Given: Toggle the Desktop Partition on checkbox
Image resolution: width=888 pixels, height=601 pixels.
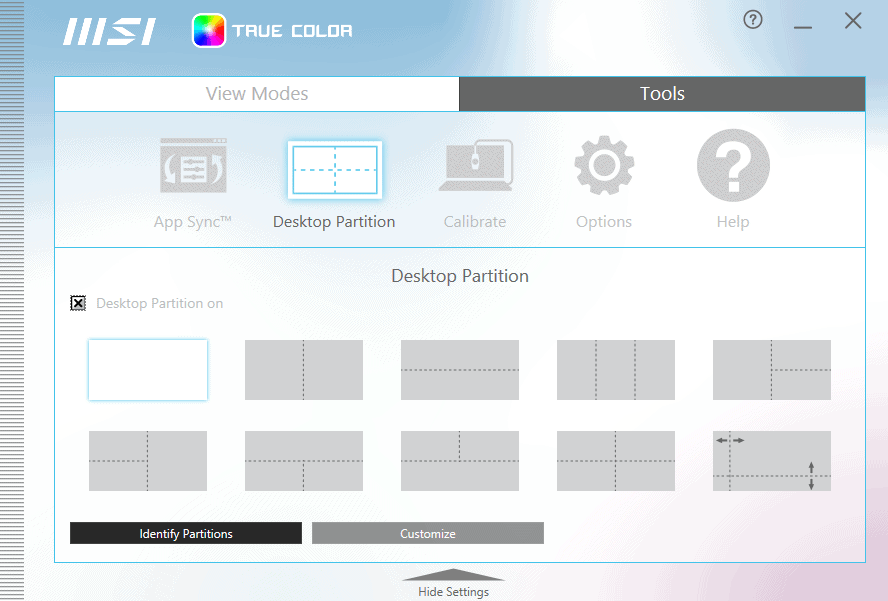Looking at the screenshot, I should tap(78, 303).
